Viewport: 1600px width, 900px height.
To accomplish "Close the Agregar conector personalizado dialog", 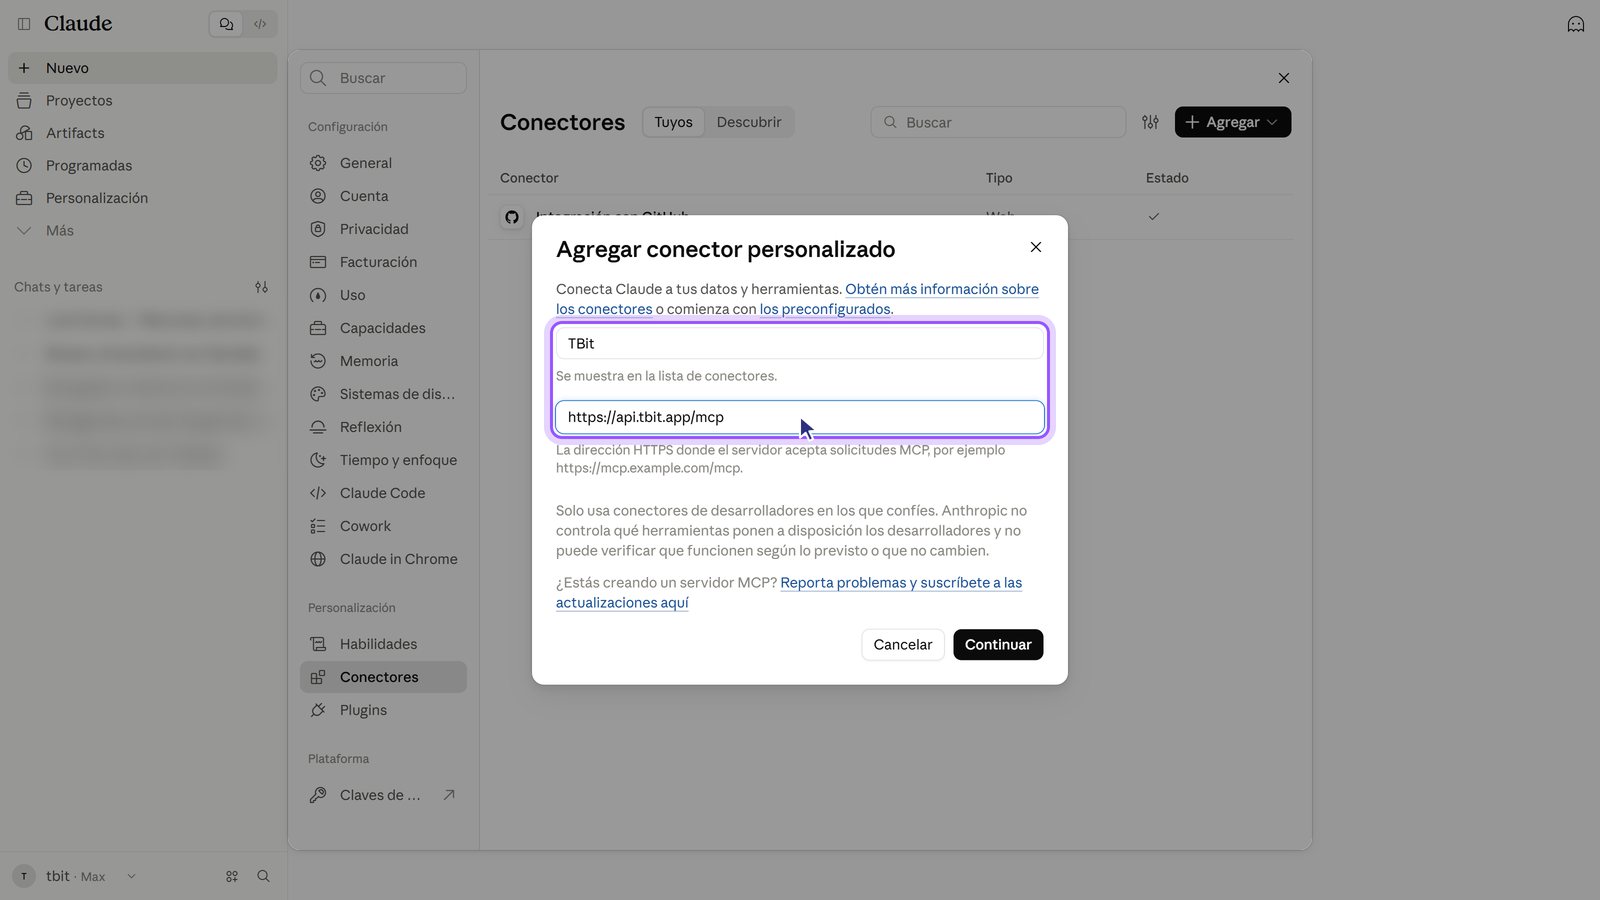I will [x=1036, y=247].
